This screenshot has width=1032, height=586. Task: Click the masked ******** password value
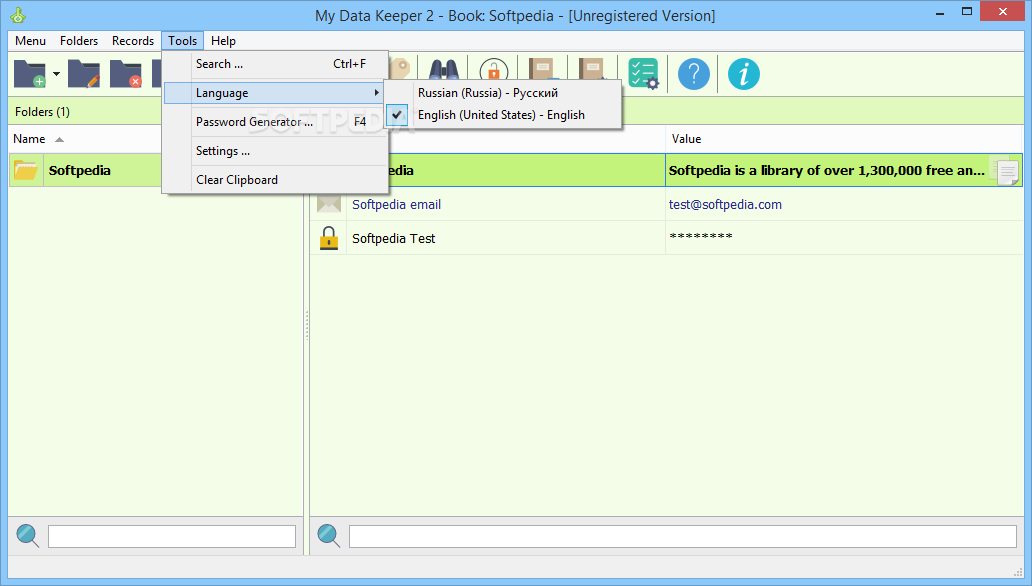(x=701, y=237)
